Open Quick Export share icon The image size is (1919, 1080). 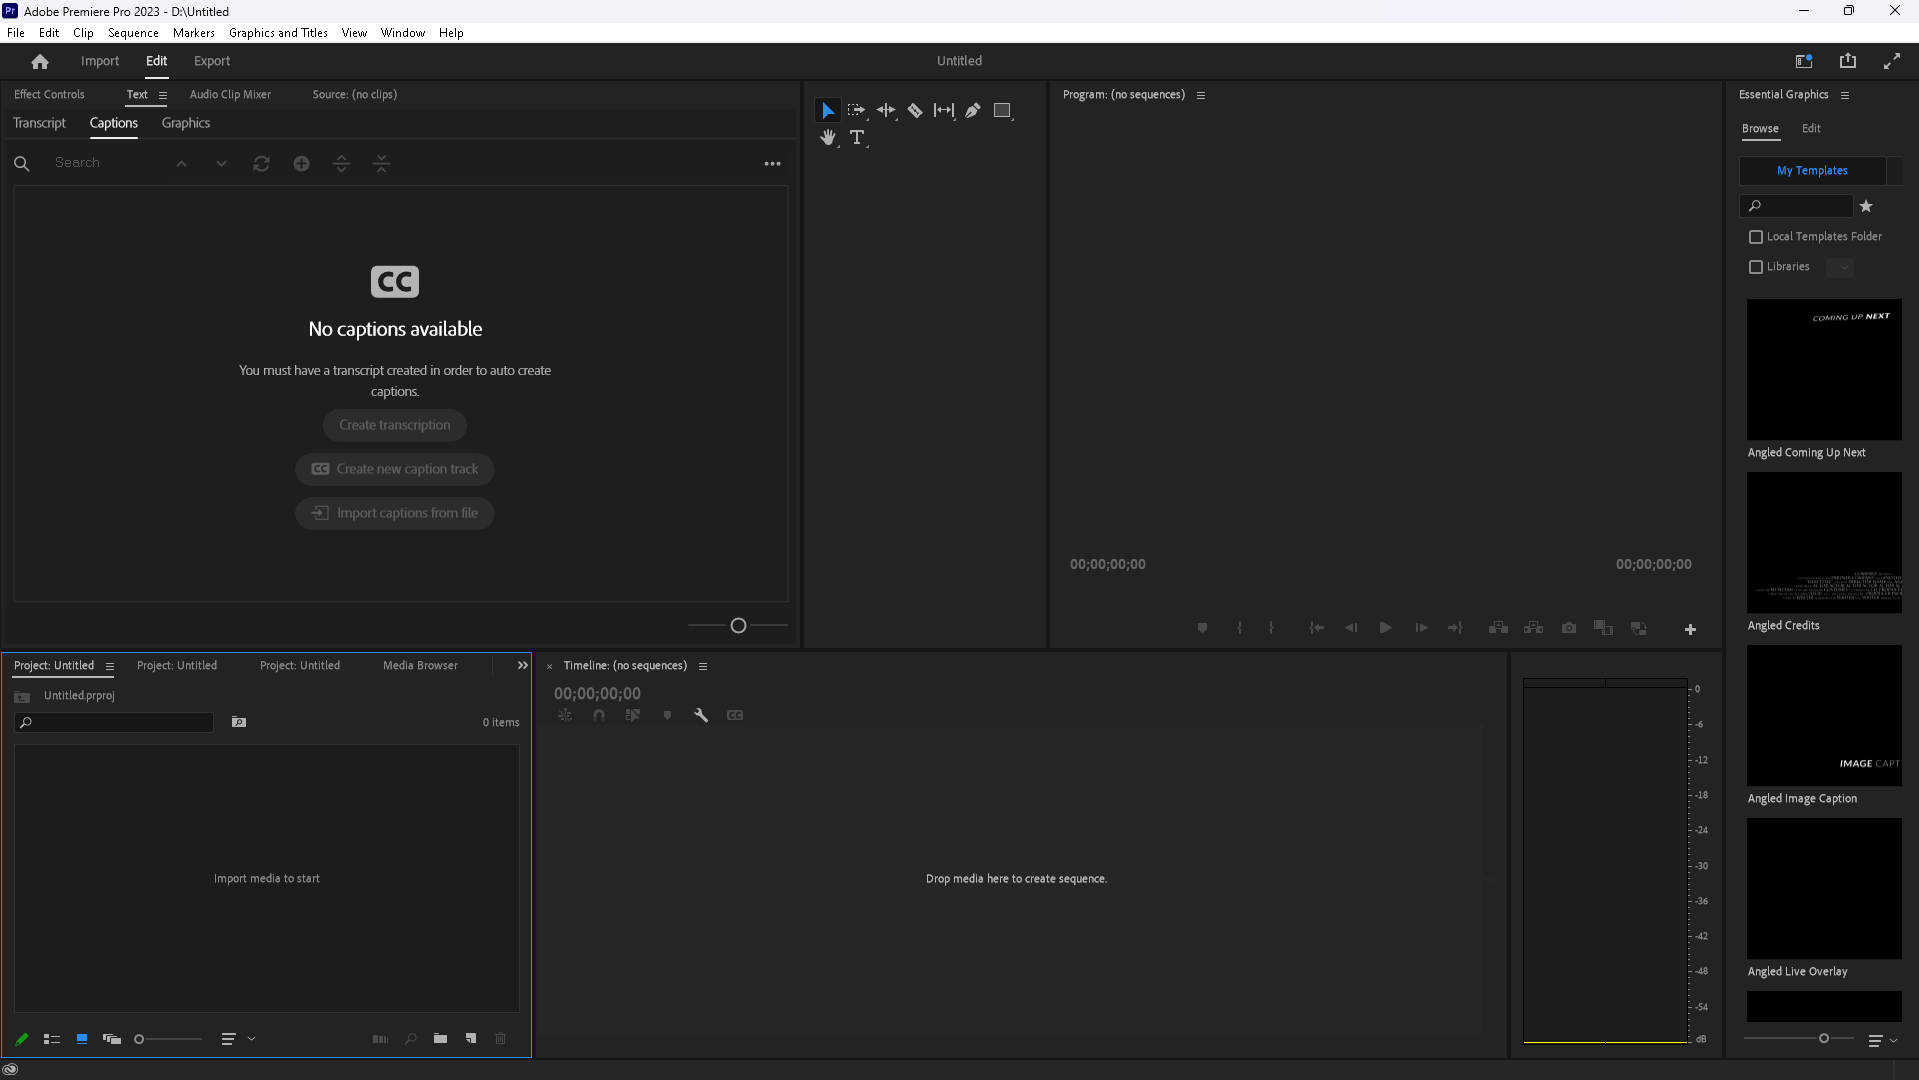pos(1848,61)
